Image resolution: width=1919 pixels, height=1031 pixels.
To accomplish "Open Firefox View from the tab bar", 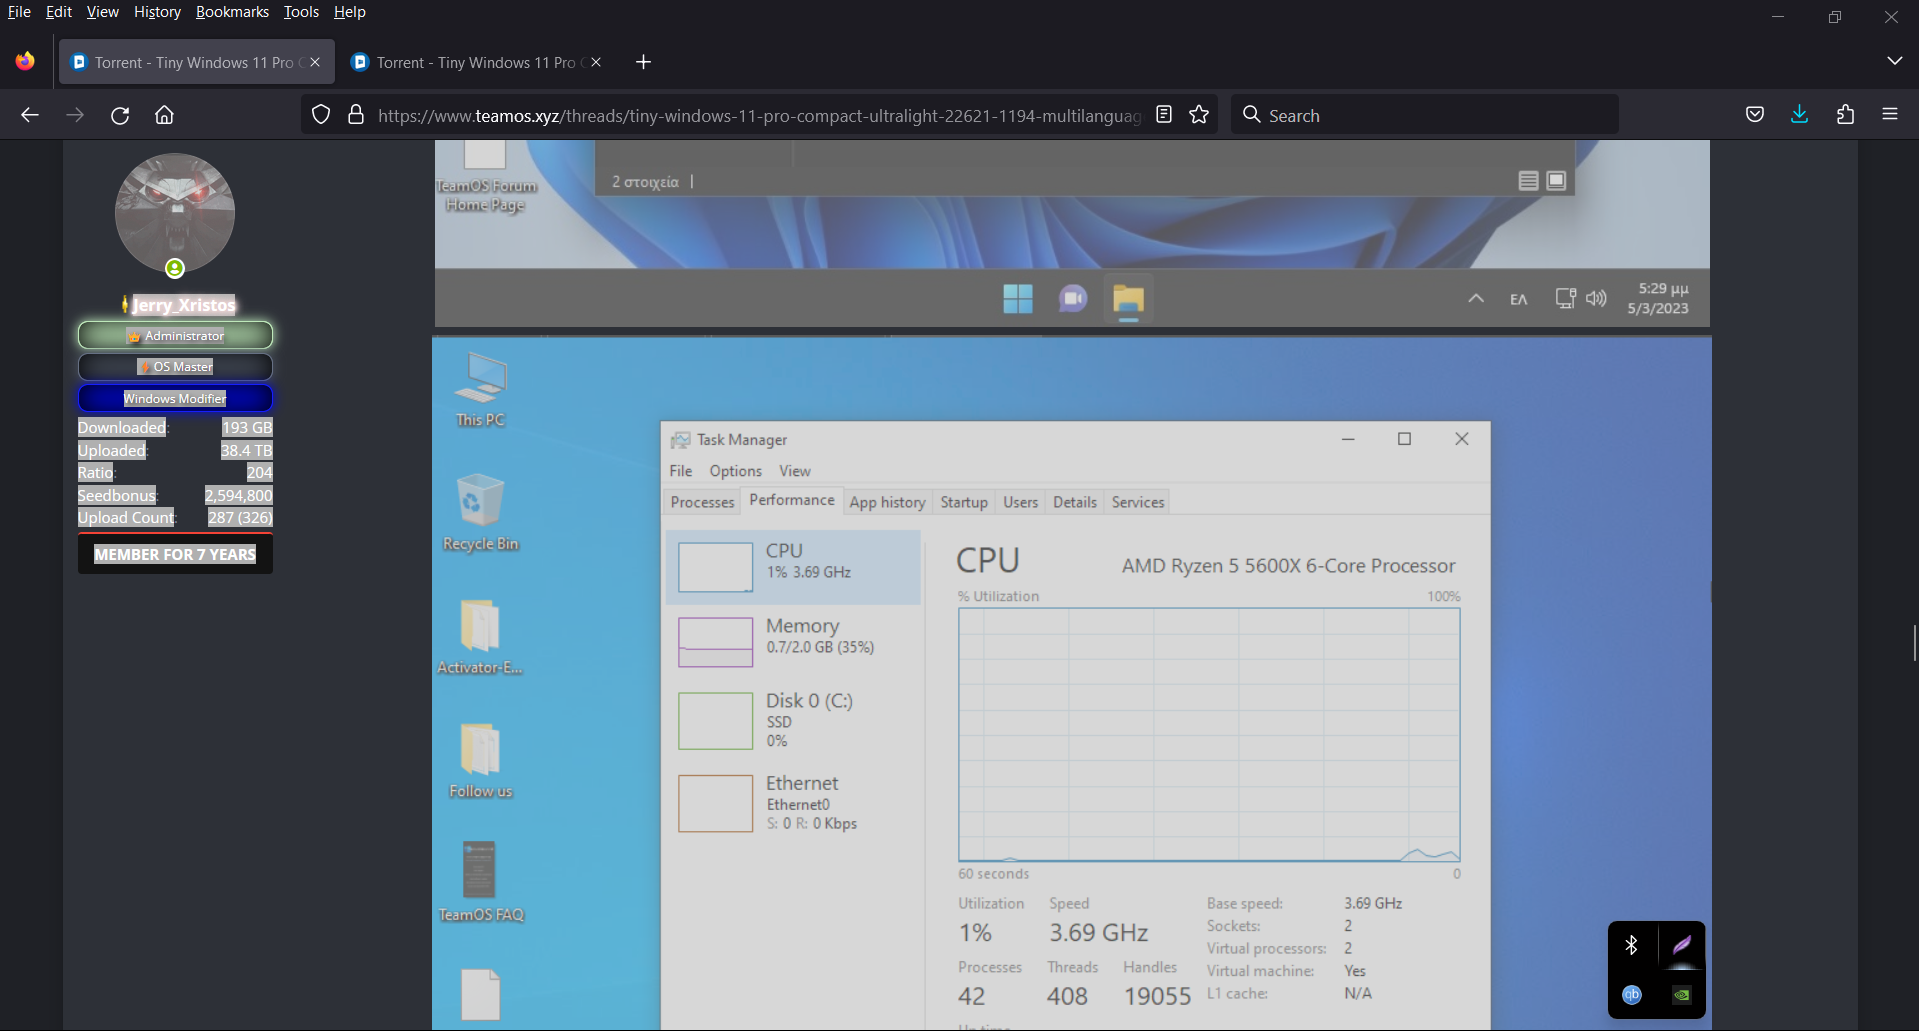I will (x=25, y=61).
